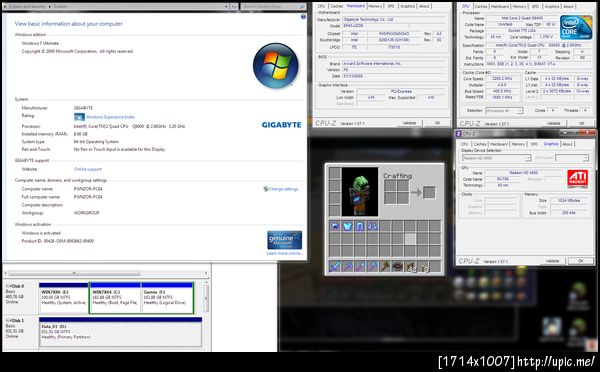Viewport: 600px width, 372px height.
Task: Click the System breadcrumb in address bar
Action: tap(60, 7)
